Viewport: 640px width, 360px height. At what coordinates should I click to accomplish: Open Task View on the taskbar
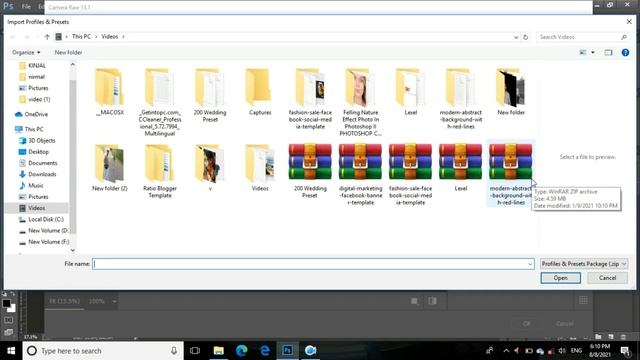tap(195, 351)
